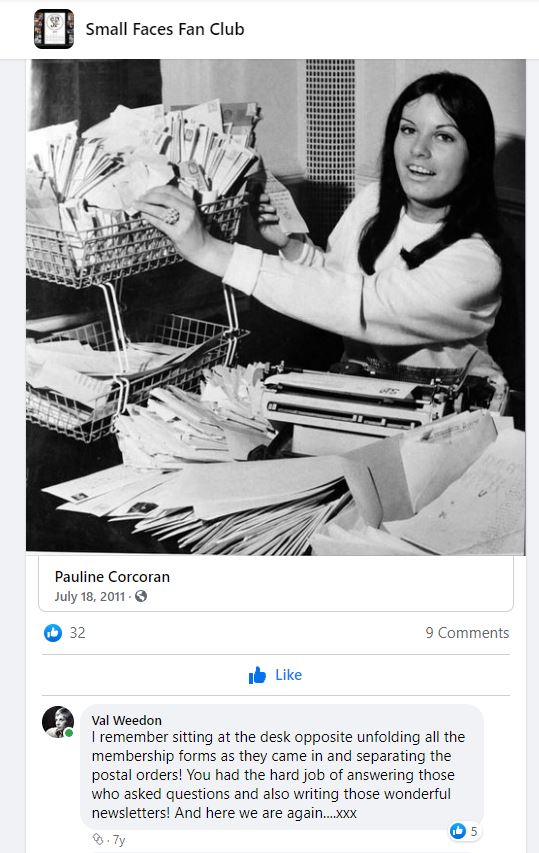Open Val Weedon's profile picture
539x853 pixels.
[x=58, y=722]
